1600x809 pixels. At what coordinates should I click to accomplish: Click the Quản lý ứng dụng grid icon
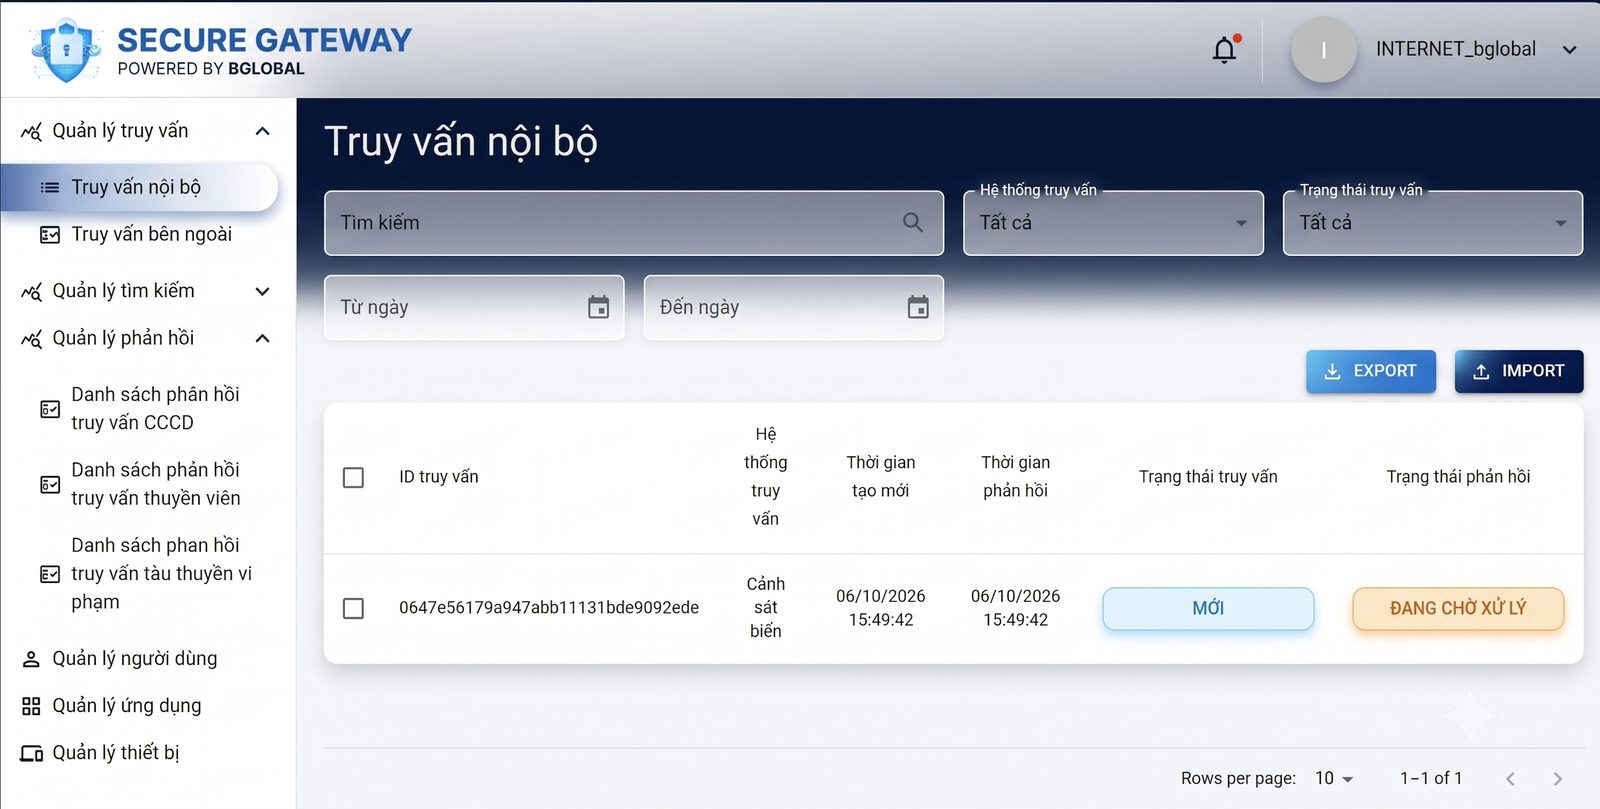coord(31,706)
